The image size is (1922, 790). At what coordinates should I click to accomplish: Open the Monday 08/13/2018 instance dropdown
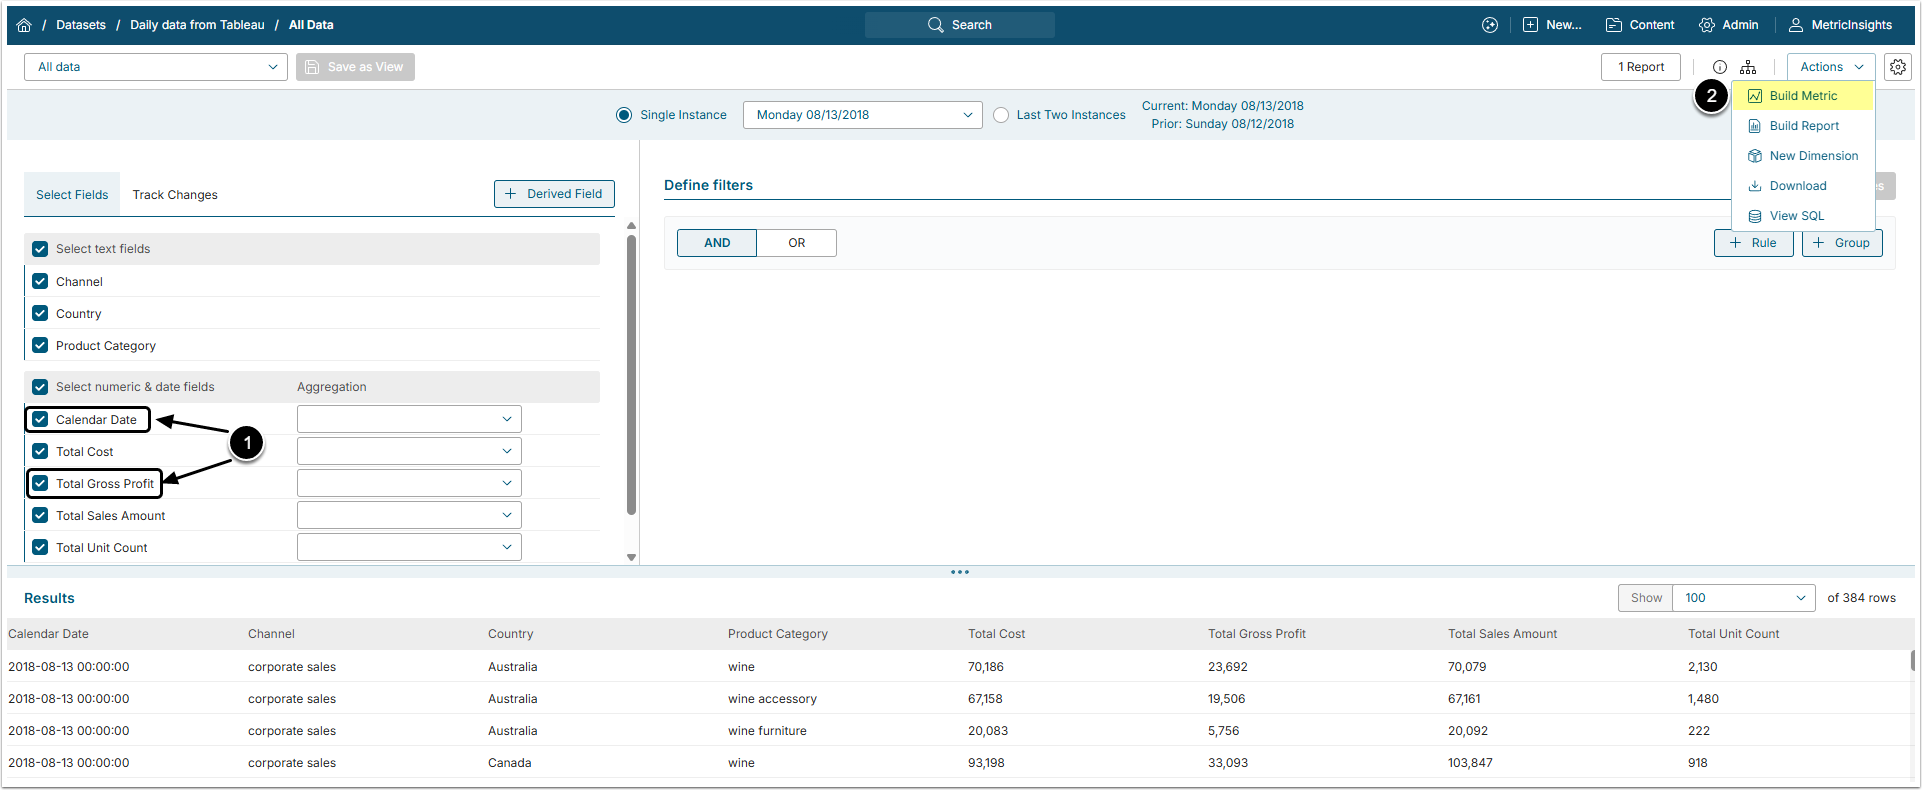862,115
